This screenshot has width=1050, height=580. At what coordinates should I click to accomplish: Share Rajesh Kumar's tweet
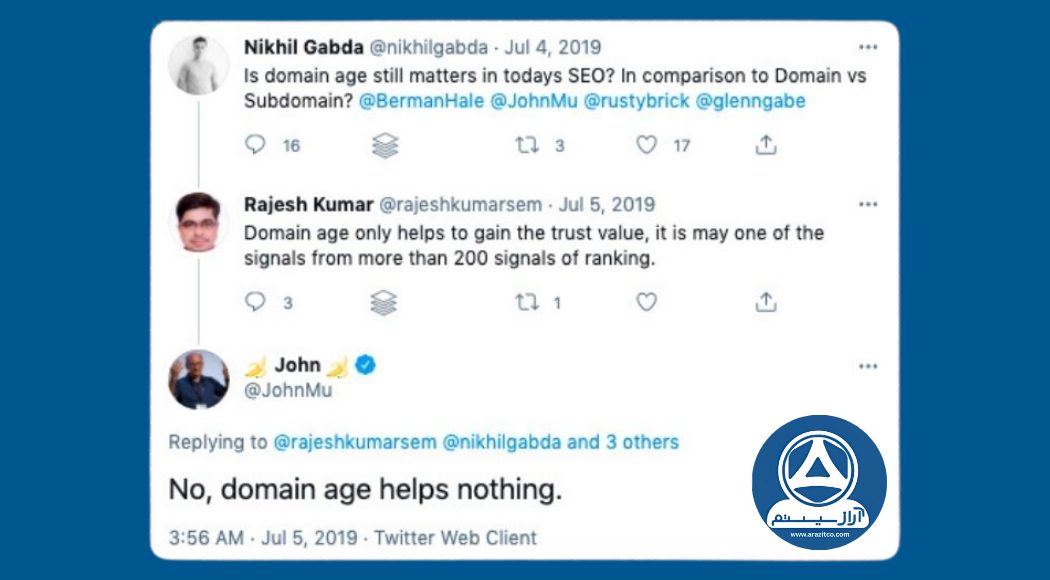click(765, 302)
